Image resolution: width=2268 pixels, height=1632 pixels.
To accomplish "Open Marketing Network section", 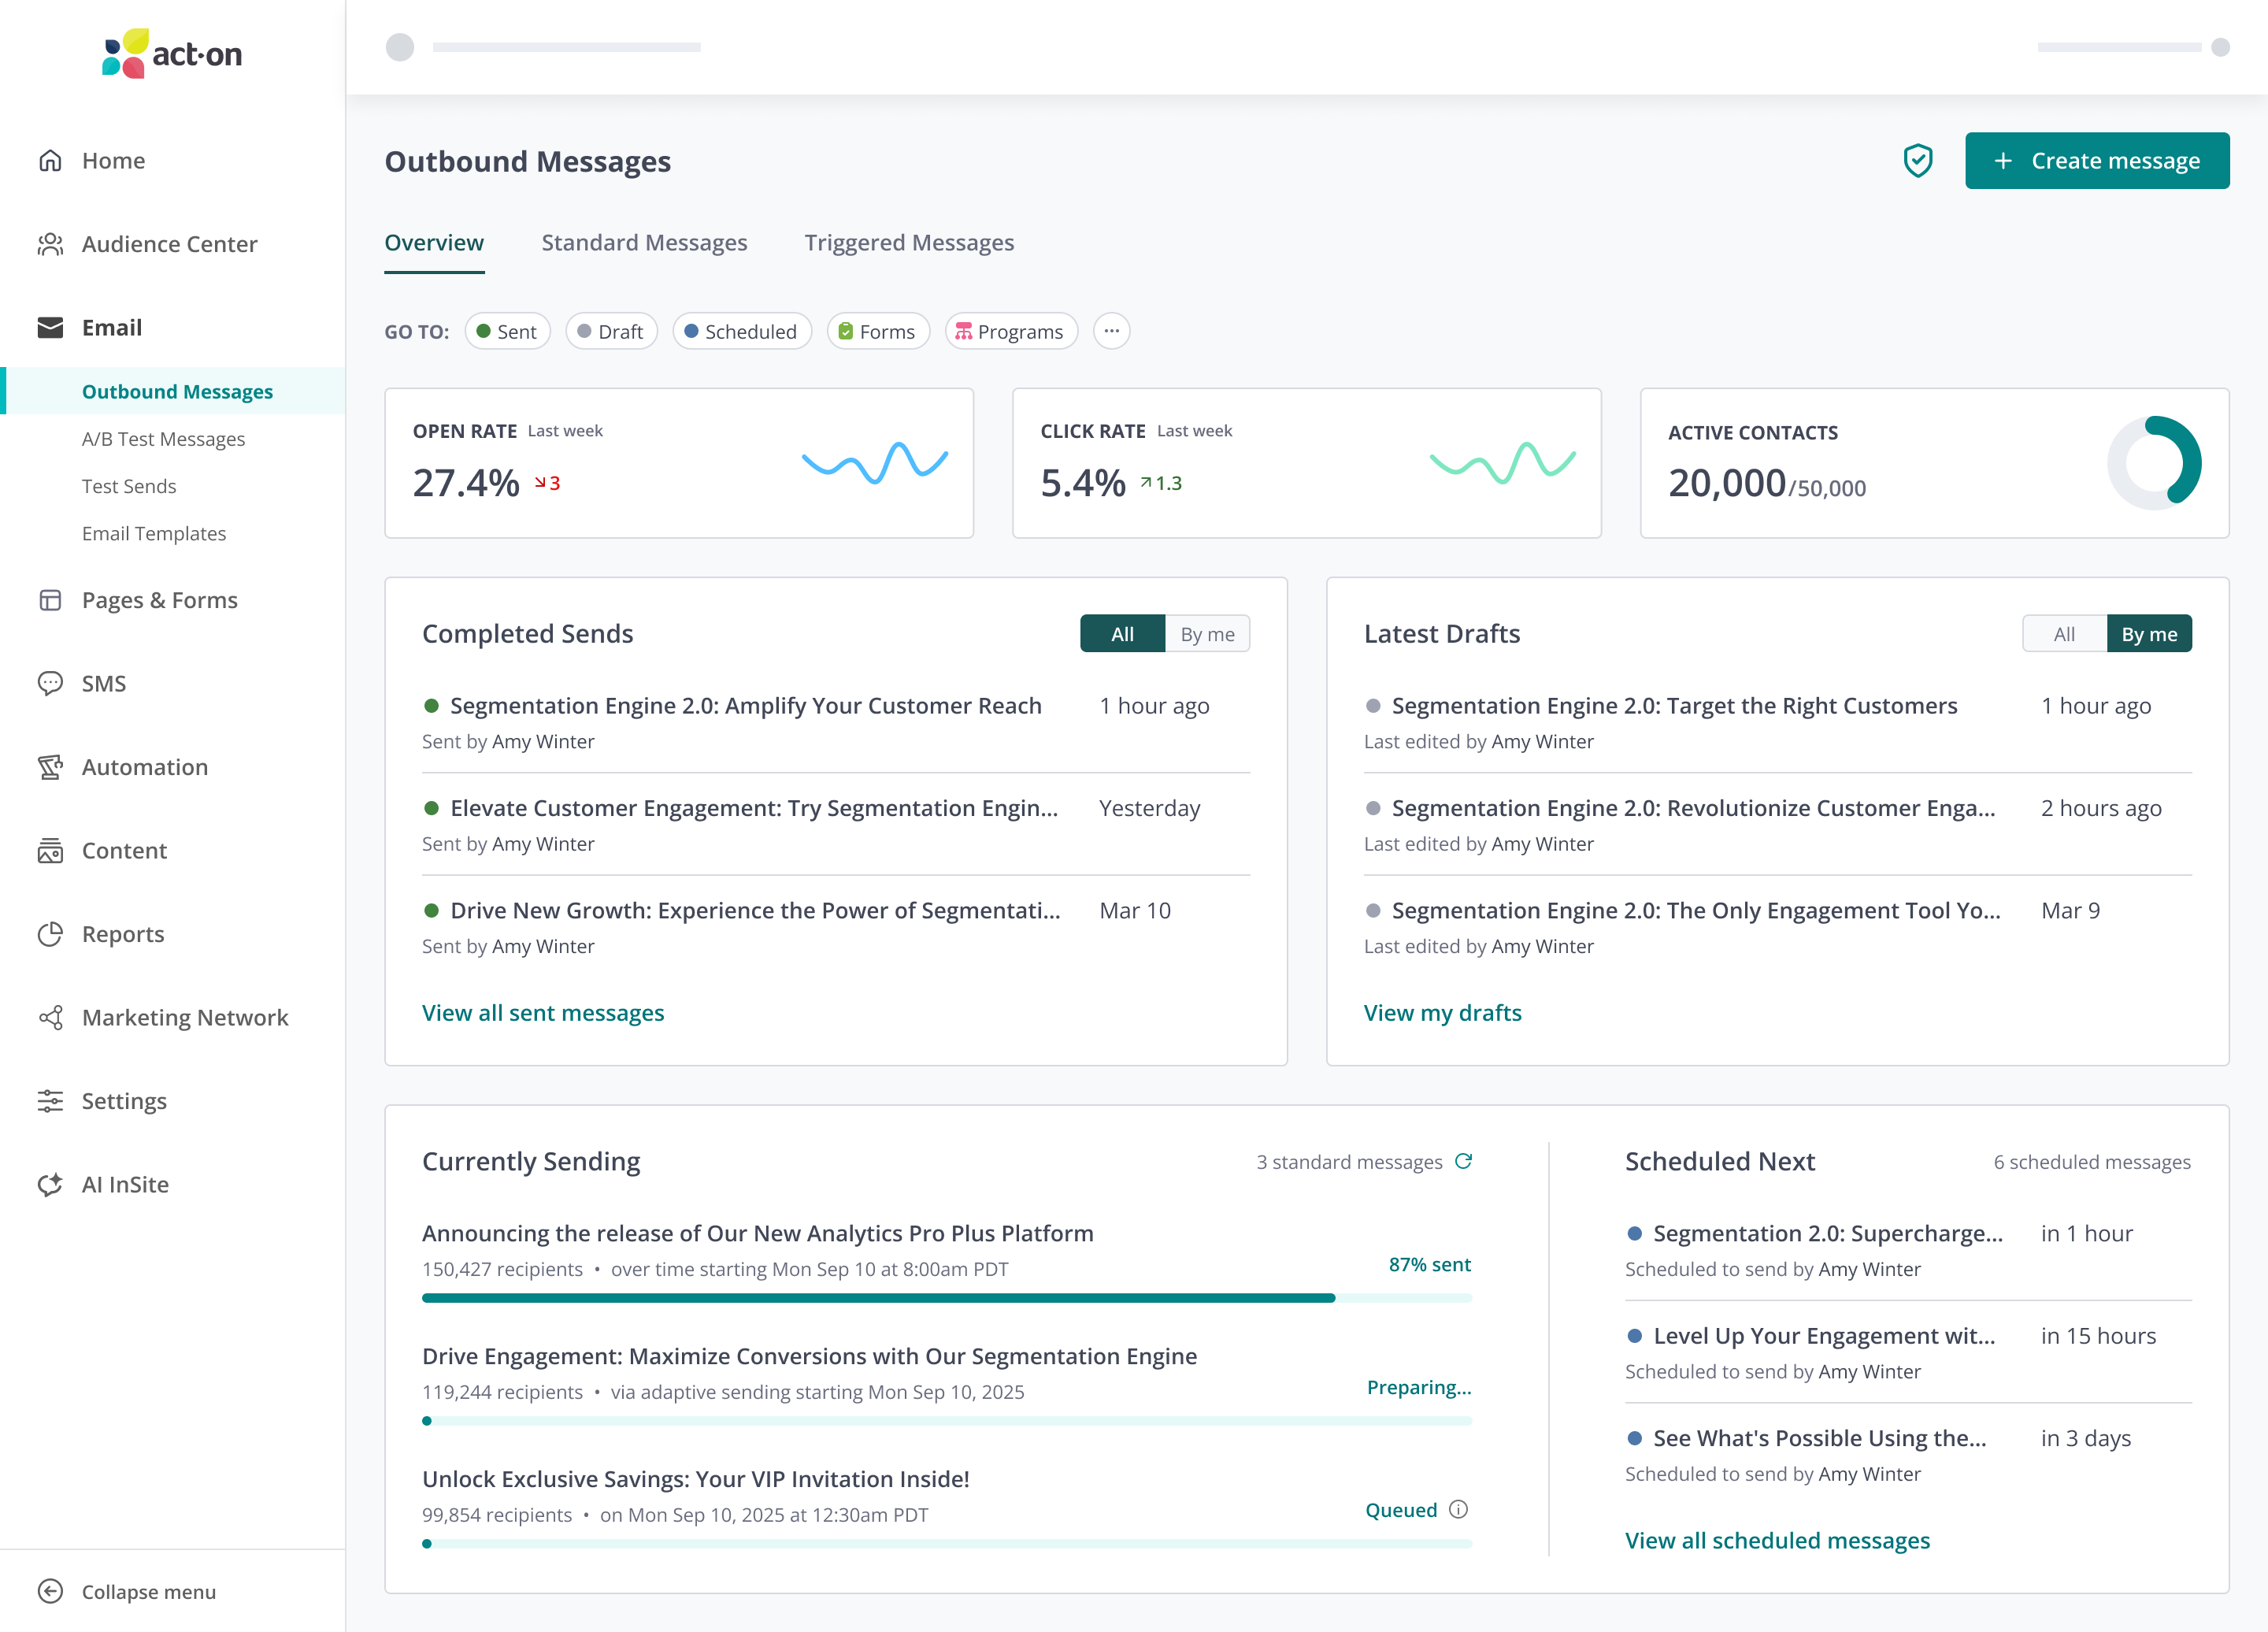I will click(x=163, y=1017).
